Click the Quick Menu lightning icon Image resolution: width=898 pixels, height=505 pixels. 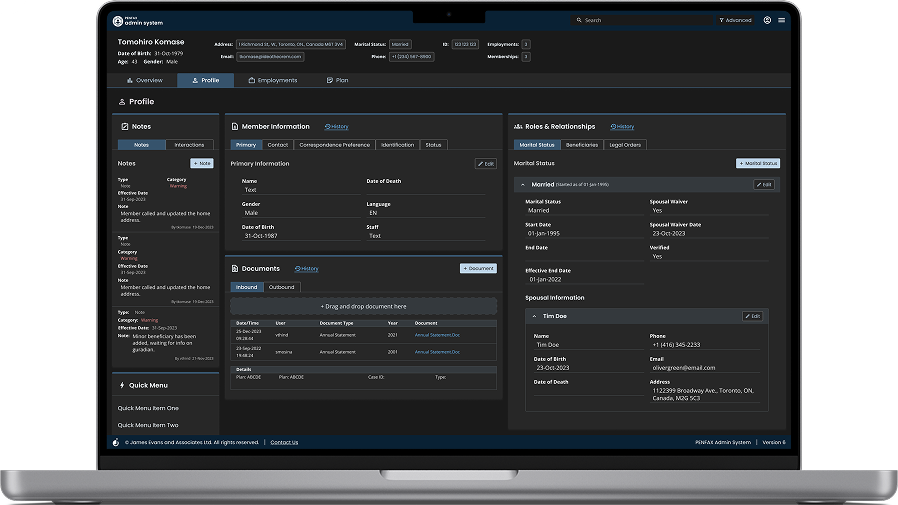click(x=122, y=385)
